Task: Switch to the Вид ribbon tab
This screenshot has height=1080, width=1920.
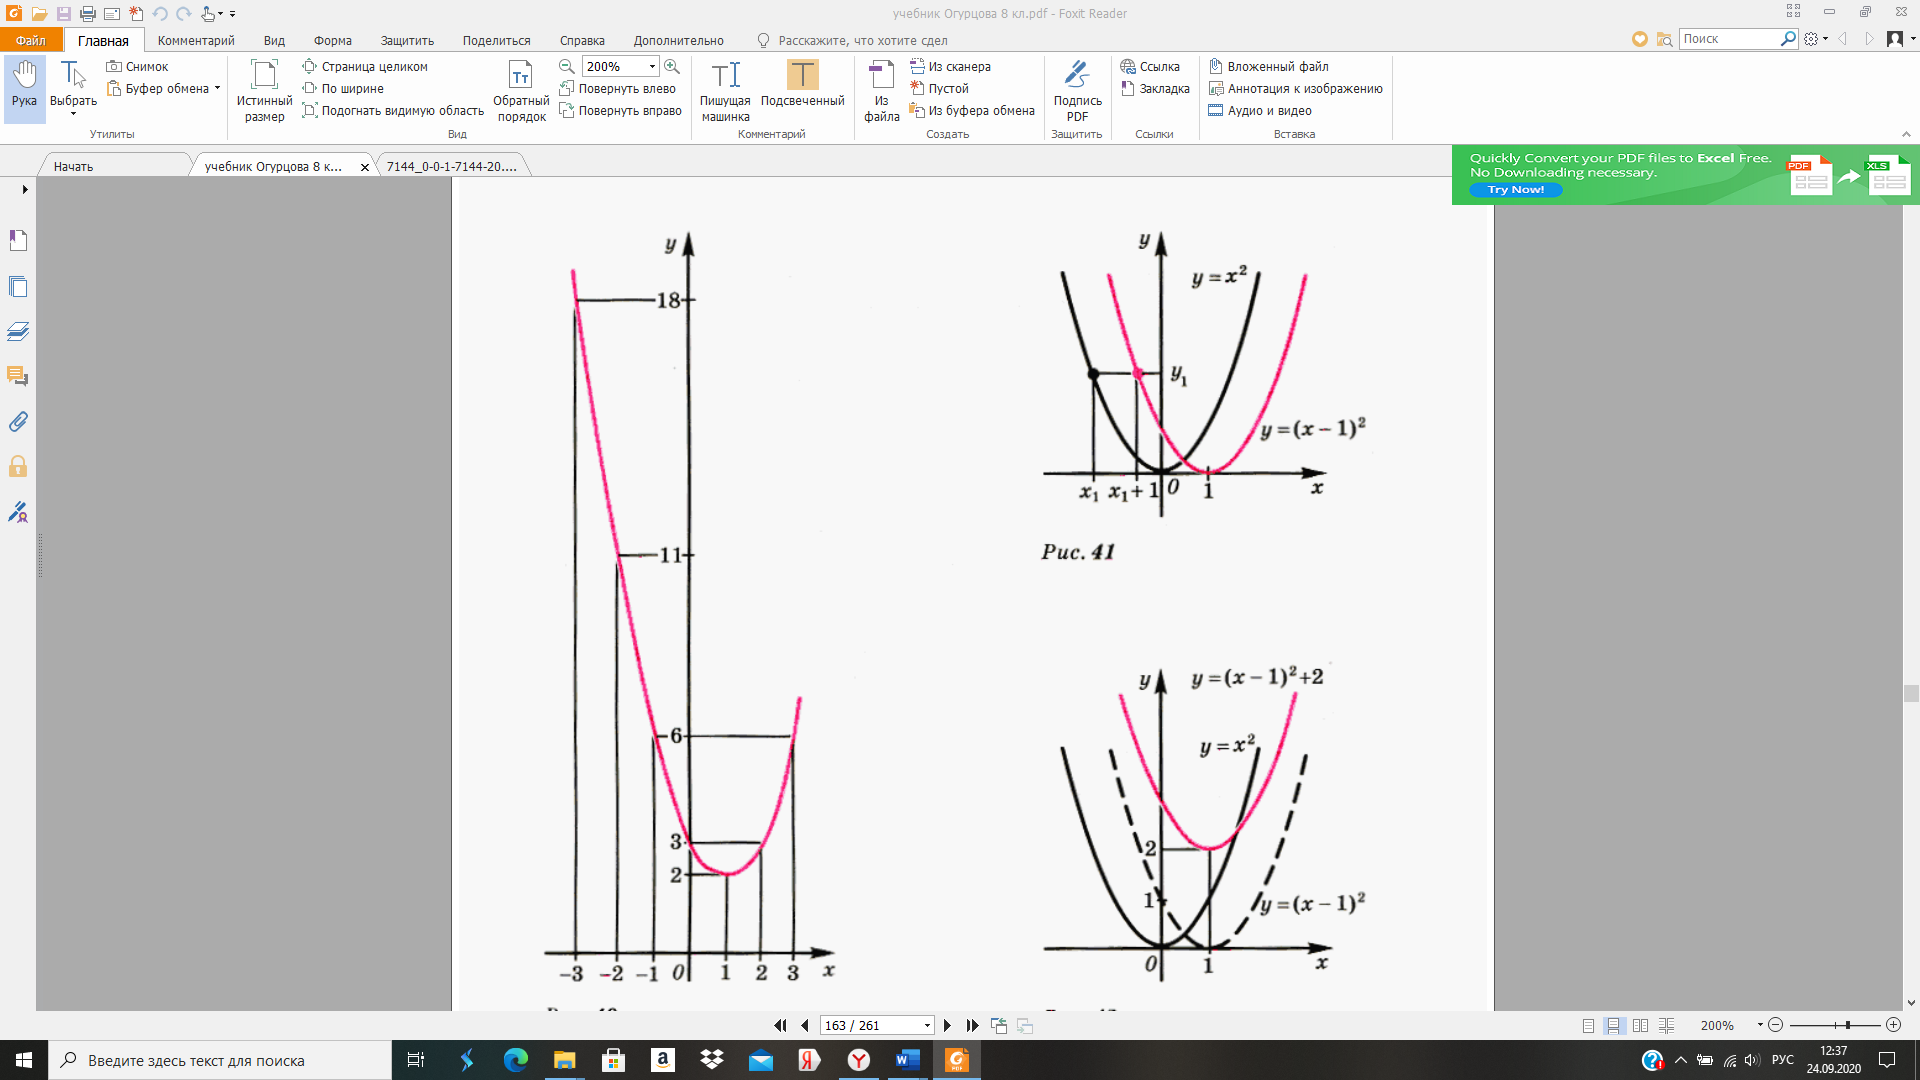Action: click(274, 40)
